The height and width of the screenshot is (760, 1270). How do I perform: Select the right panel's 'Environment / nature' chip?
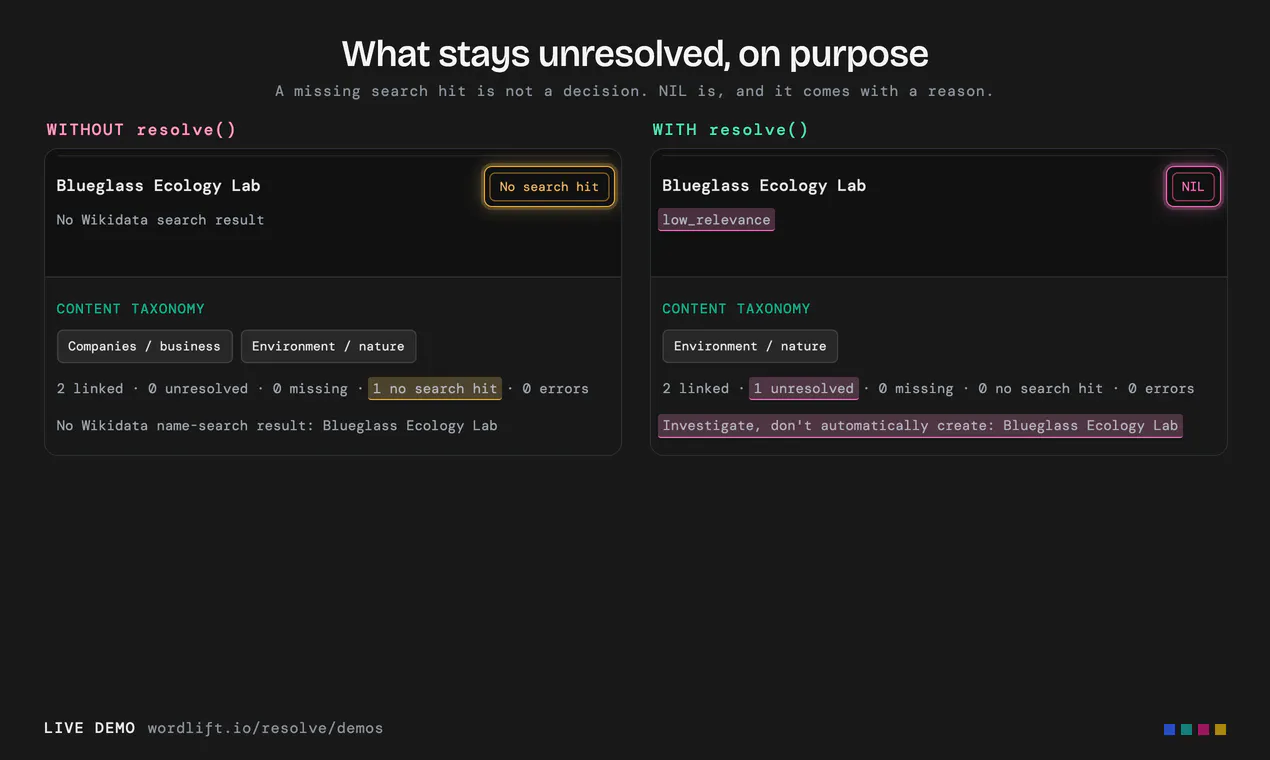750,346
